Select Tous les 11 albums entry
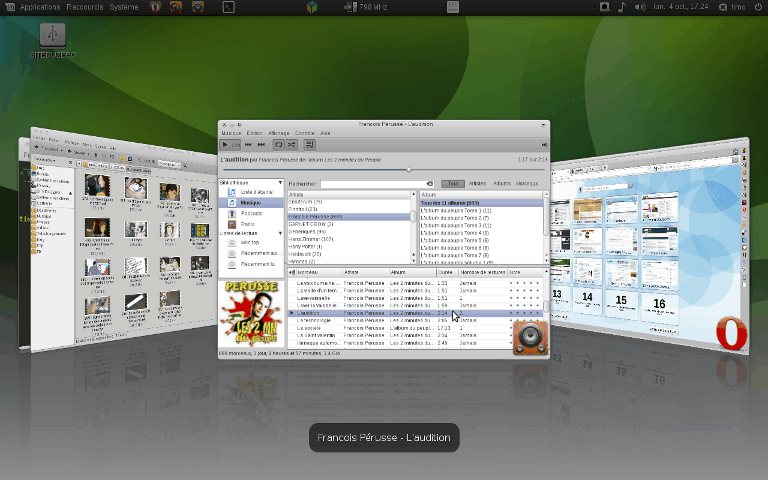Screen dimensions: 768x480 click(x=481, y=203)
